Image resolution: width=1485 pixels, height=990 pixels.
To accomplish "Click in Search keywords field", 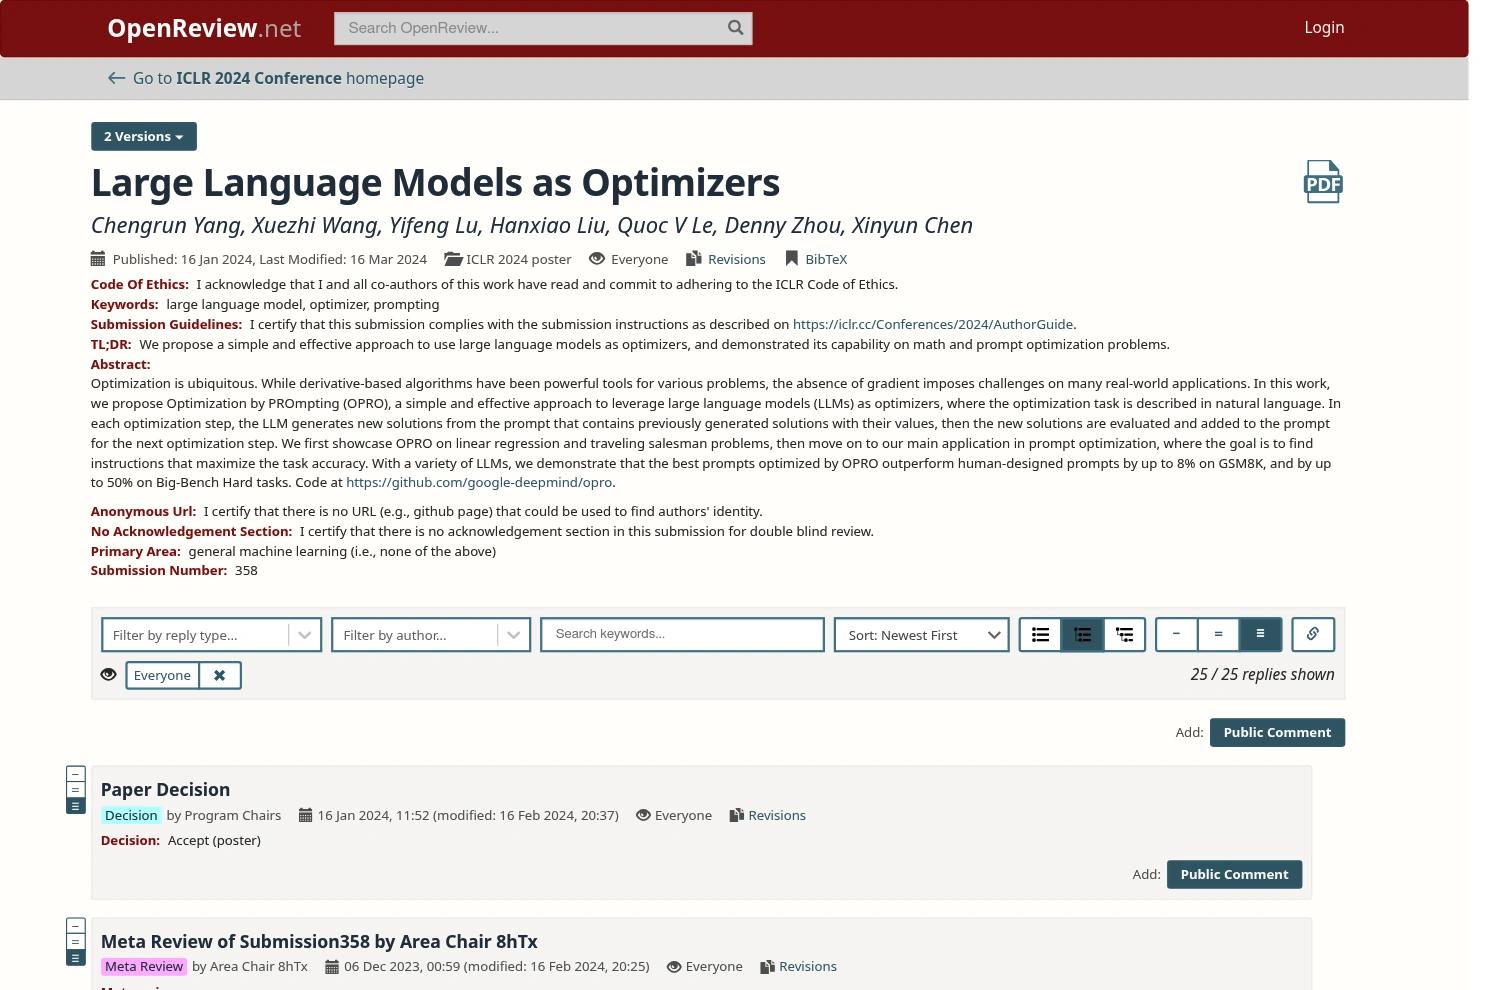I will (682, 634).
